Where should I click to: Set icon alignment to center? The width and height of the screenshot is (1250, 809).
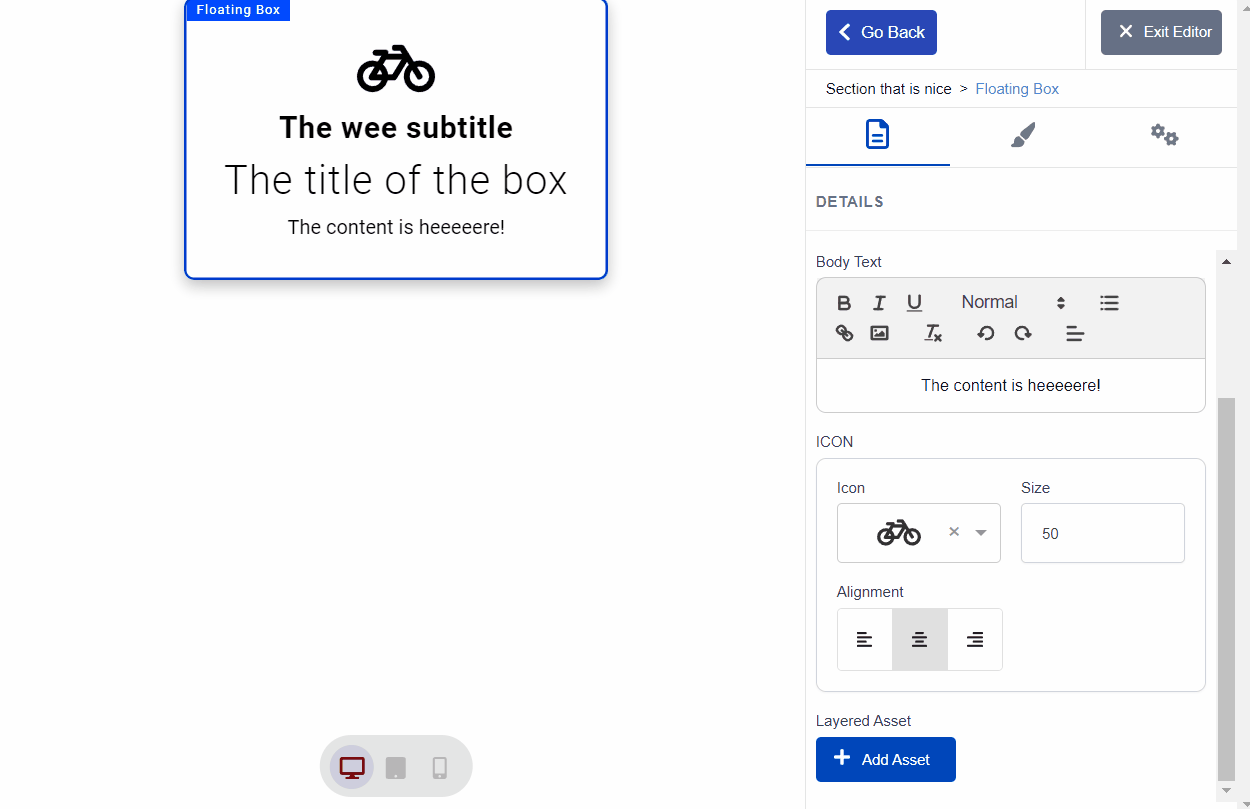[920, 640]
